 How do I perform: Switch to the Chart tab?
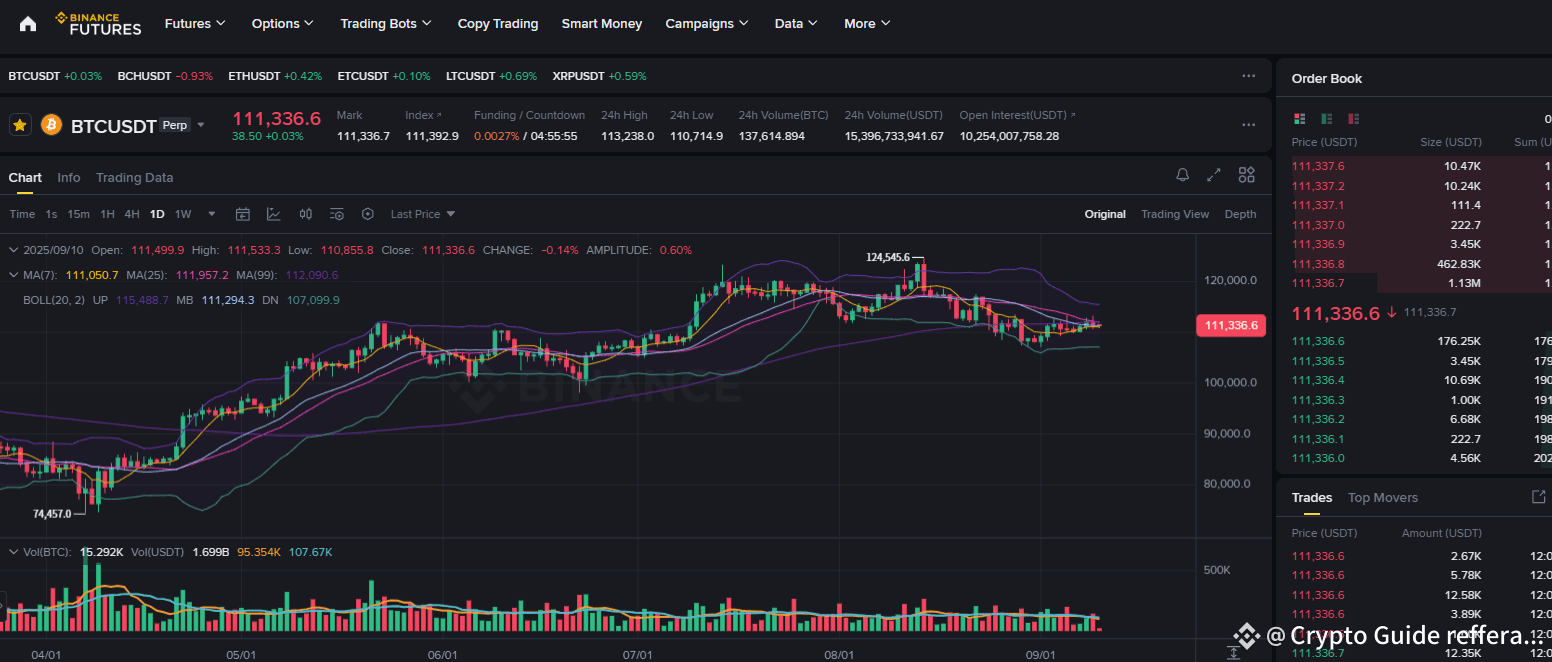25,177
